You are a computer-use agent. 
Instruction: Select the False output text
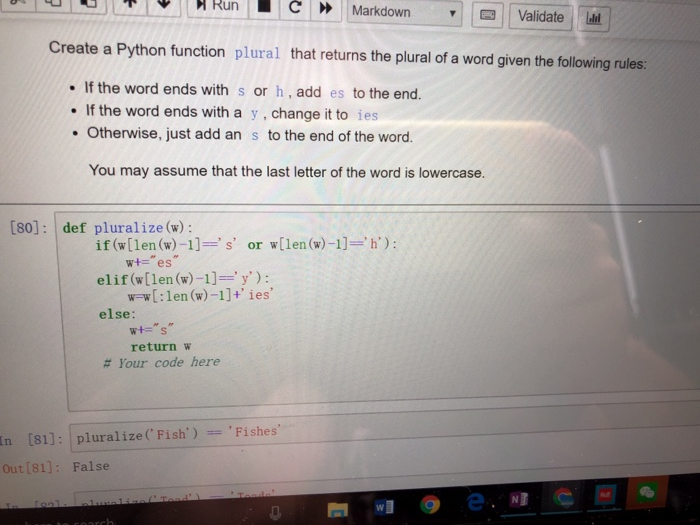91,466
